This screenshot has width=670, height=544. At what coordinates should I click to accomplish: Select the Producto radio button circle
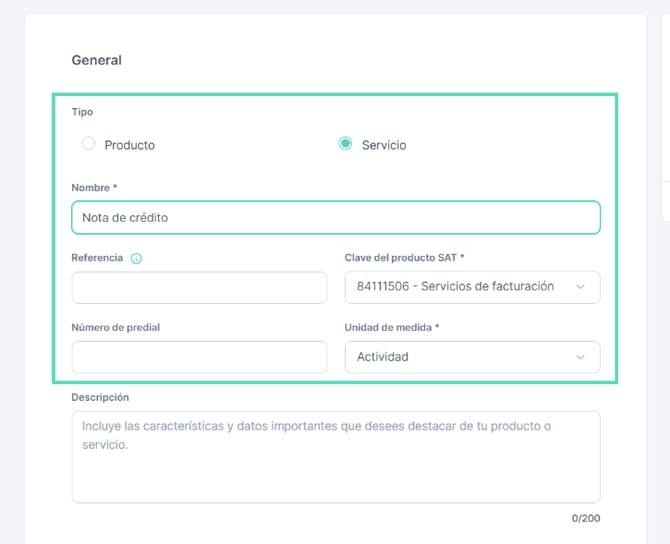point(88,144)
